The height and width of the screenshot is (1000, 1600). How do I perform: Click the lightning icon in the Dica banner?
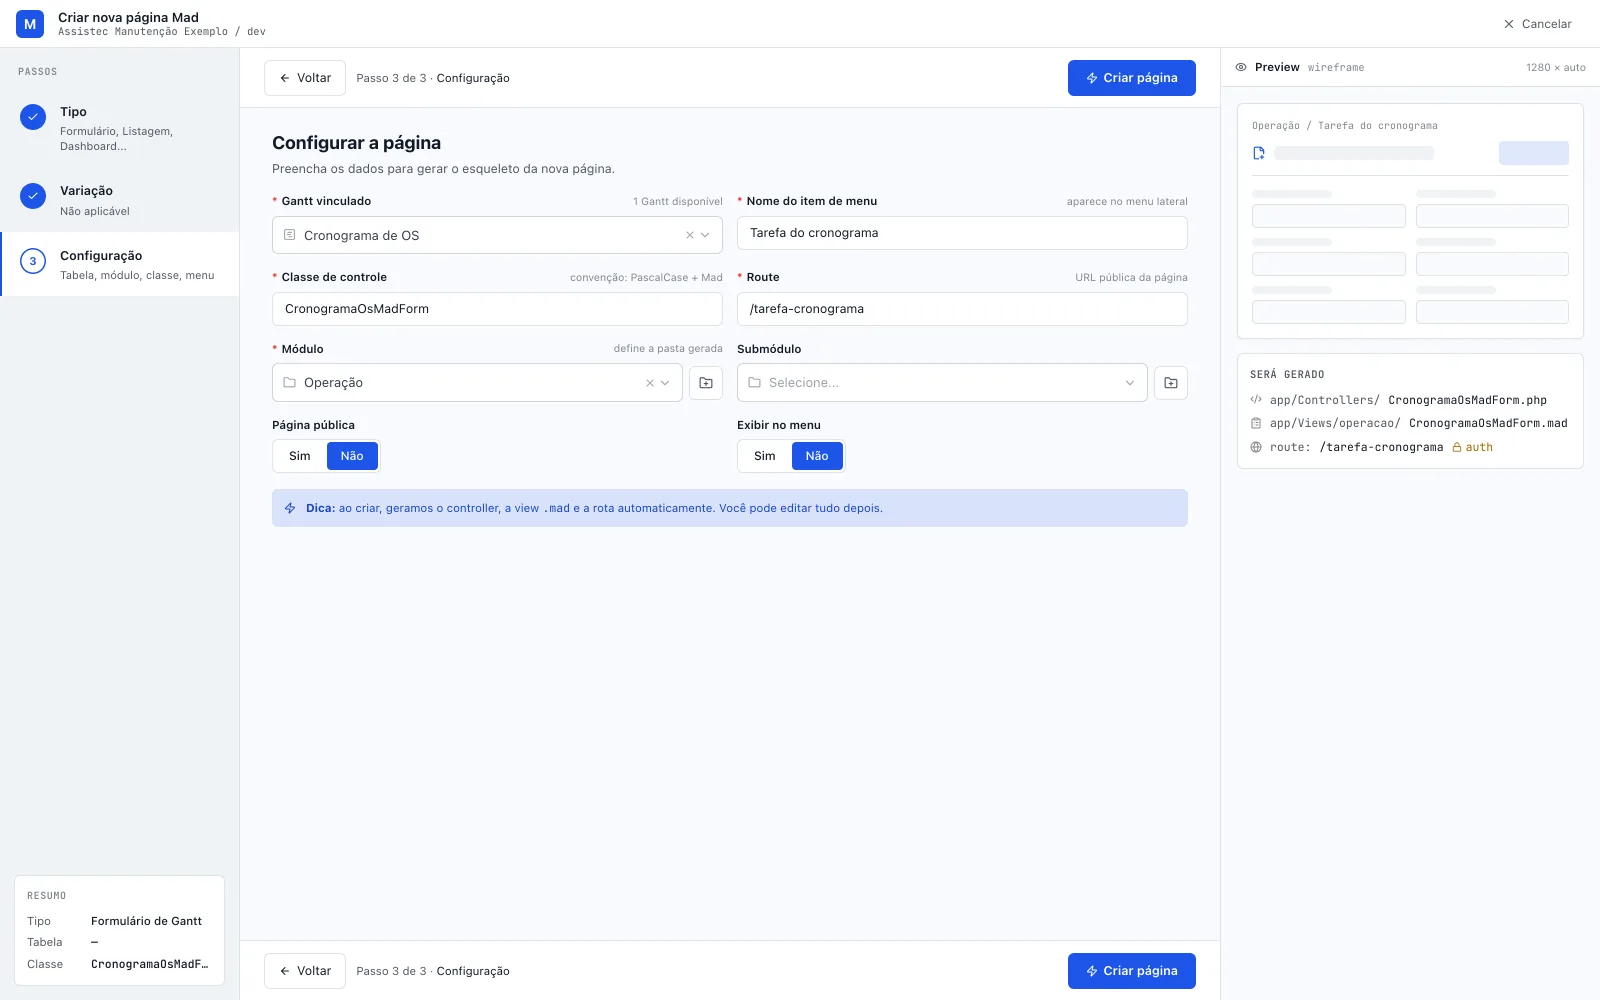(x=290, y=508)
